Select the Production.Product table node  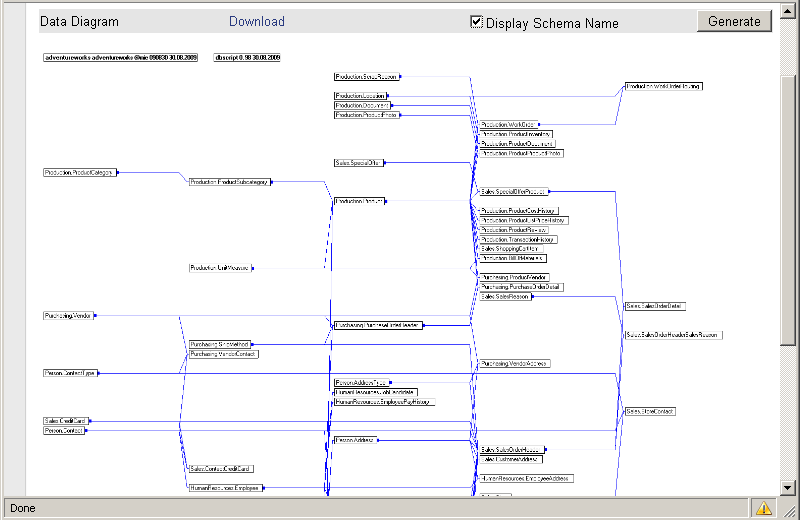(359, 201)
